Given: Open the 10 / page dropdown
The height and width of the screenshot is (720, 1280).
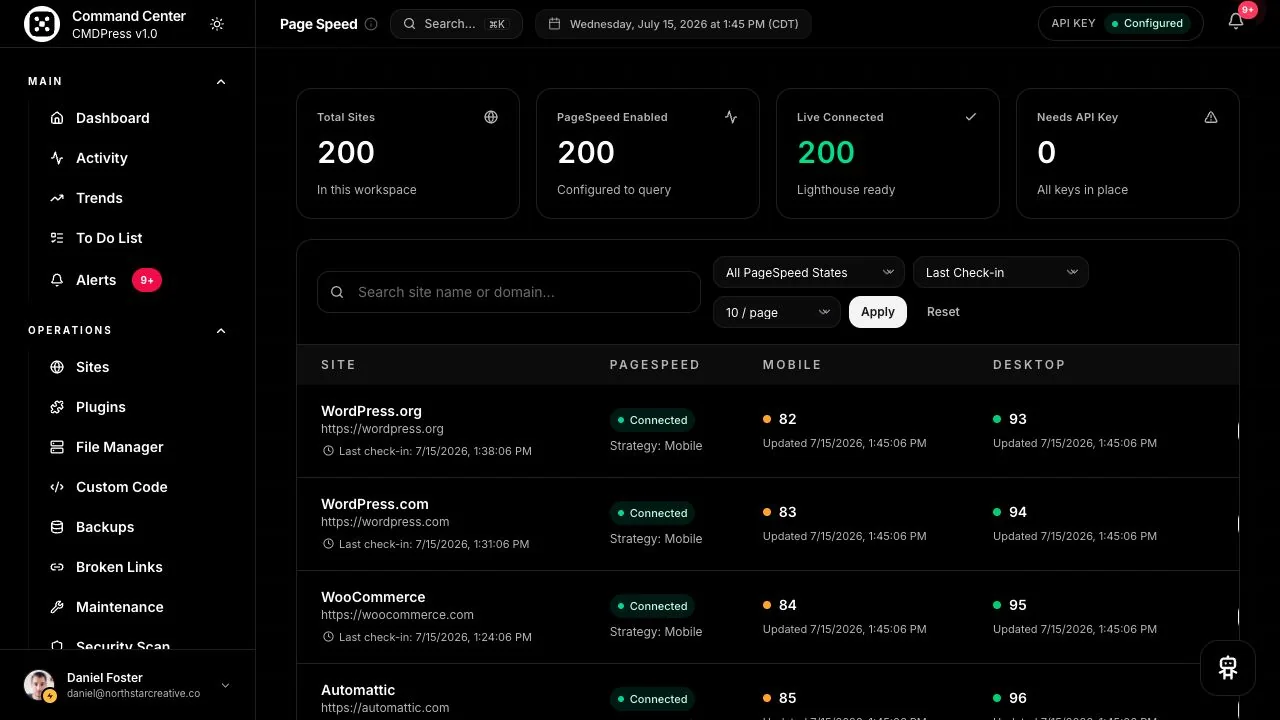Looking at the screenshot, I should click(x=777, y=312).
